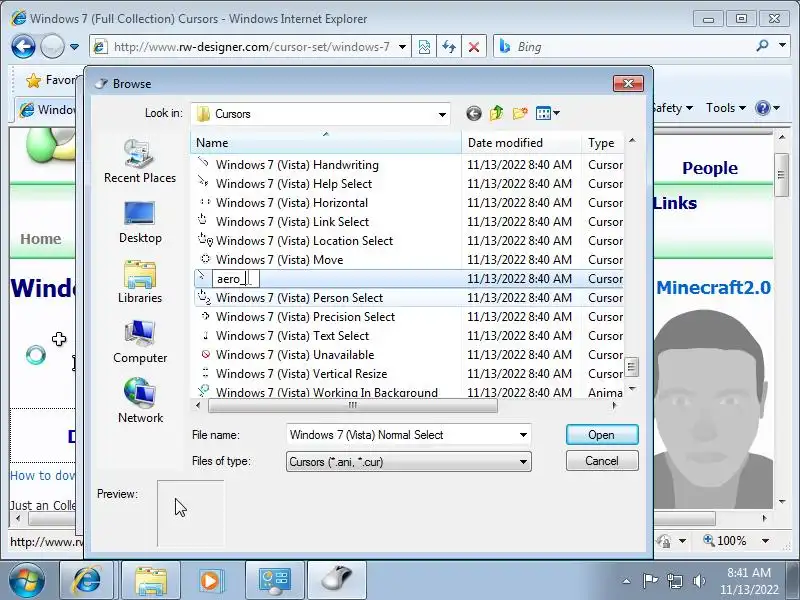Select Windows 7 (Vista) Help Select file

click(294, 184)
